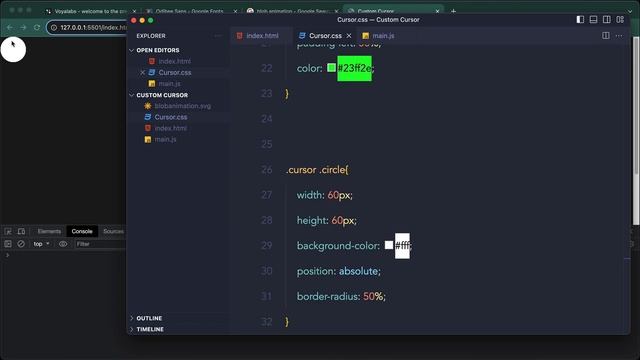Open index.html in Custom Cursor folder
Image resolution: width=640 pixels, height=360 pixels.
pyautogui.click(x=171, y=128)
